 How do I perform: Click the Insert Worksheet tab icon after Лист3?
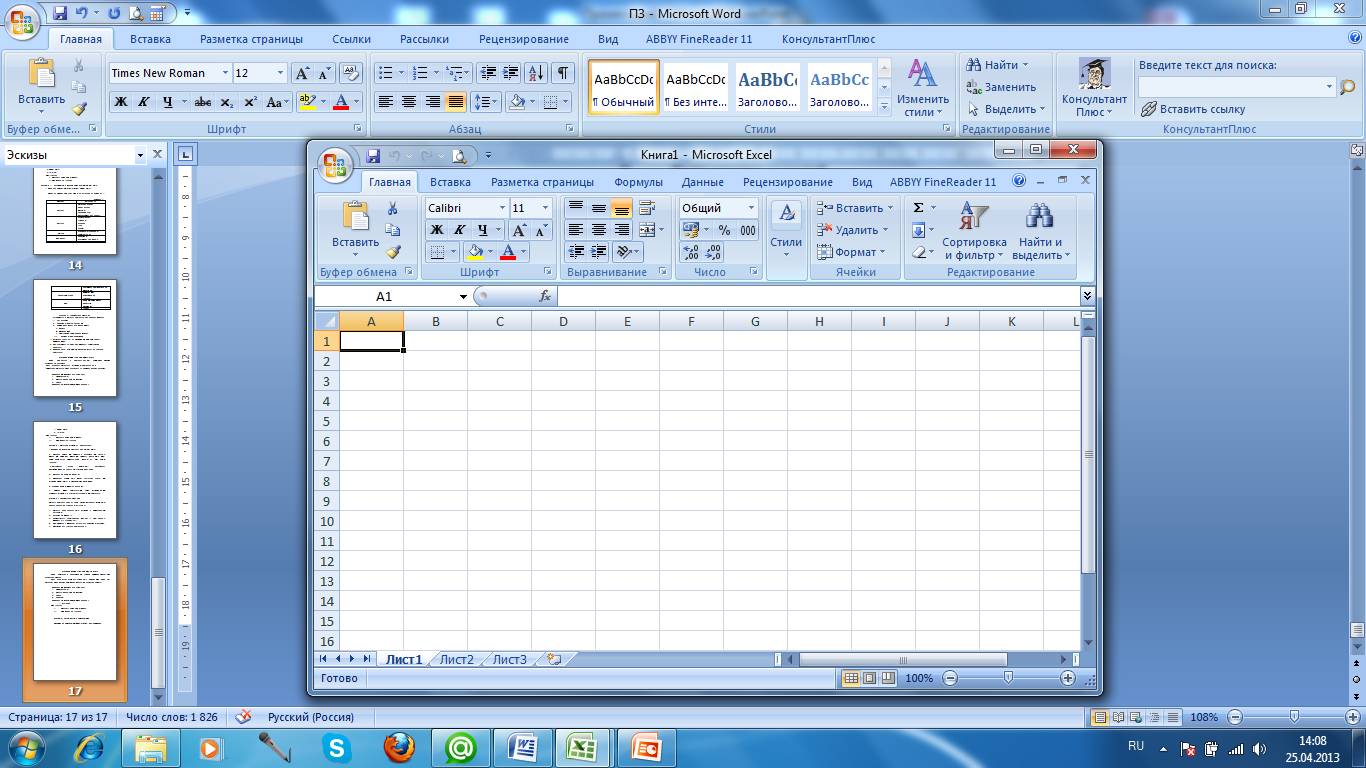click(554, 659)
